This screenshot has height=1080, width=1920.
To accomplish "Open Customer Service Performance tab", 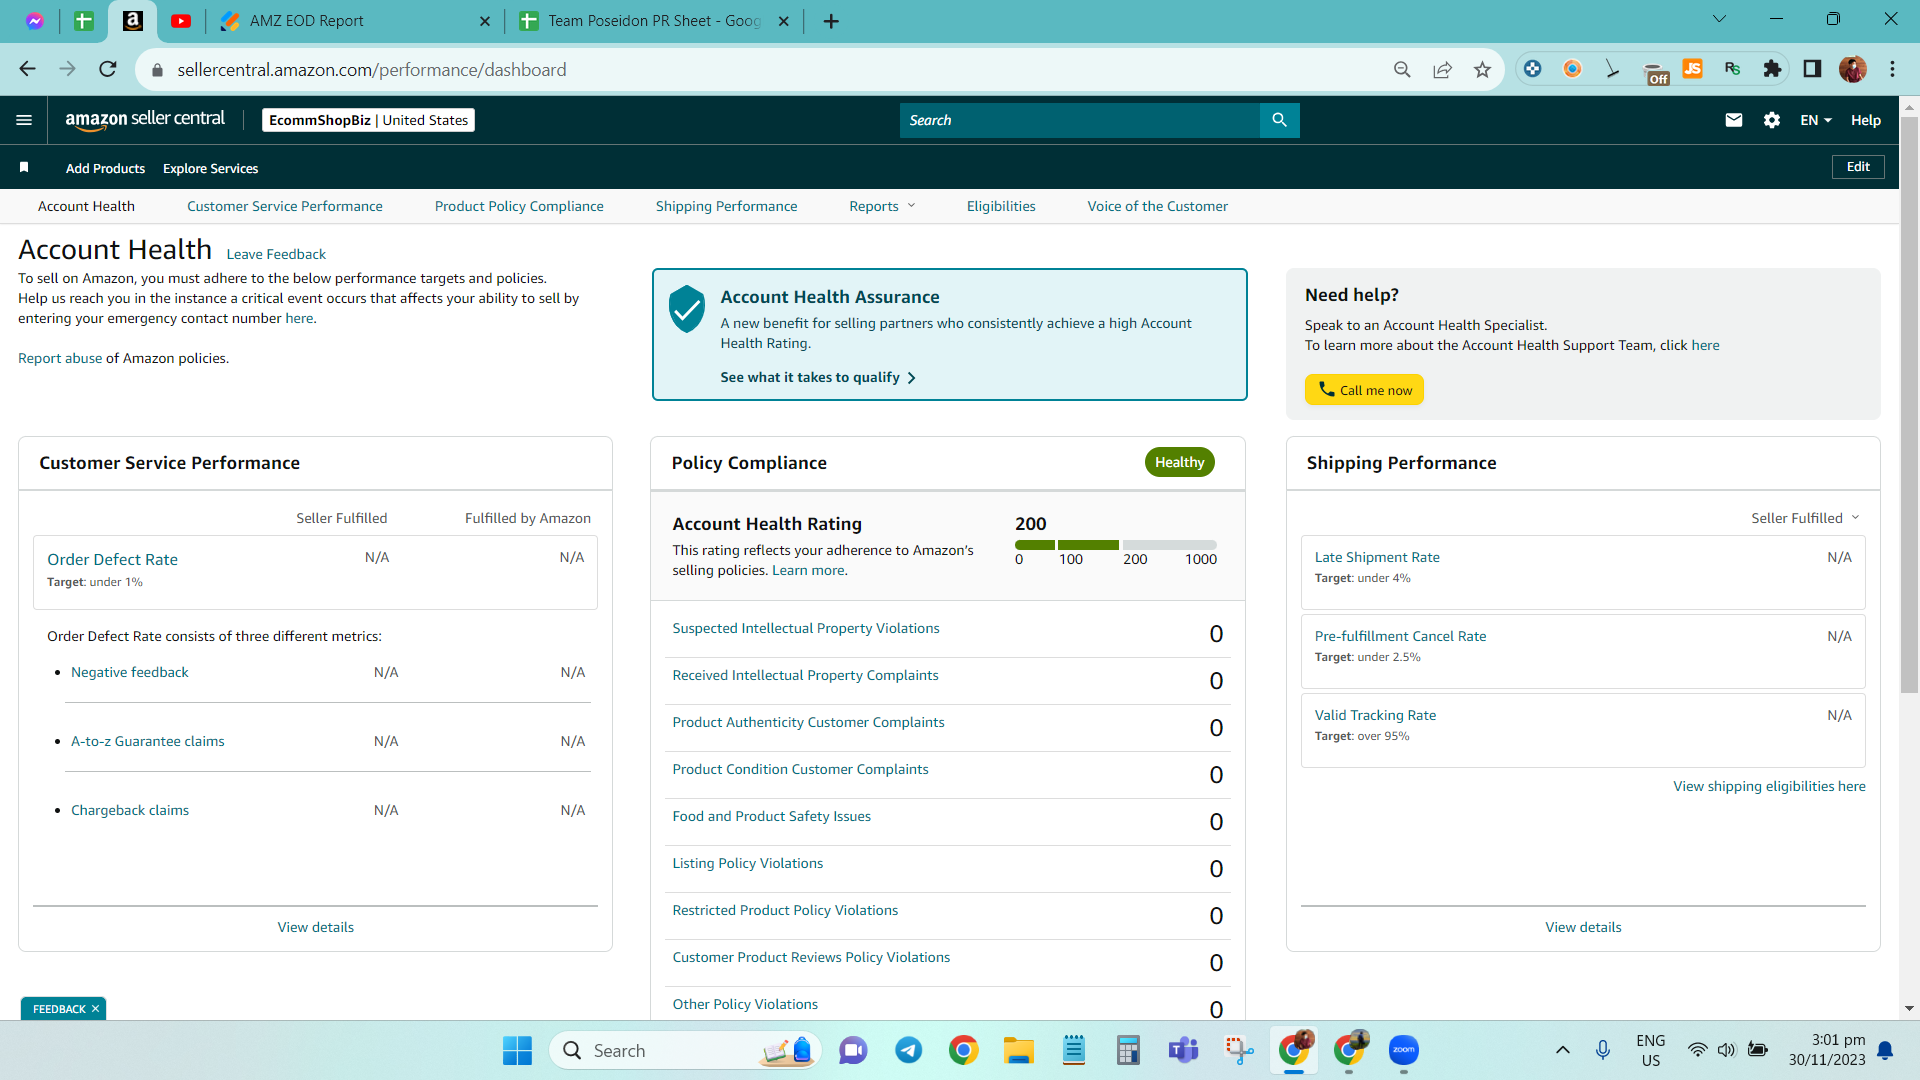I will (x=285, y=206).
